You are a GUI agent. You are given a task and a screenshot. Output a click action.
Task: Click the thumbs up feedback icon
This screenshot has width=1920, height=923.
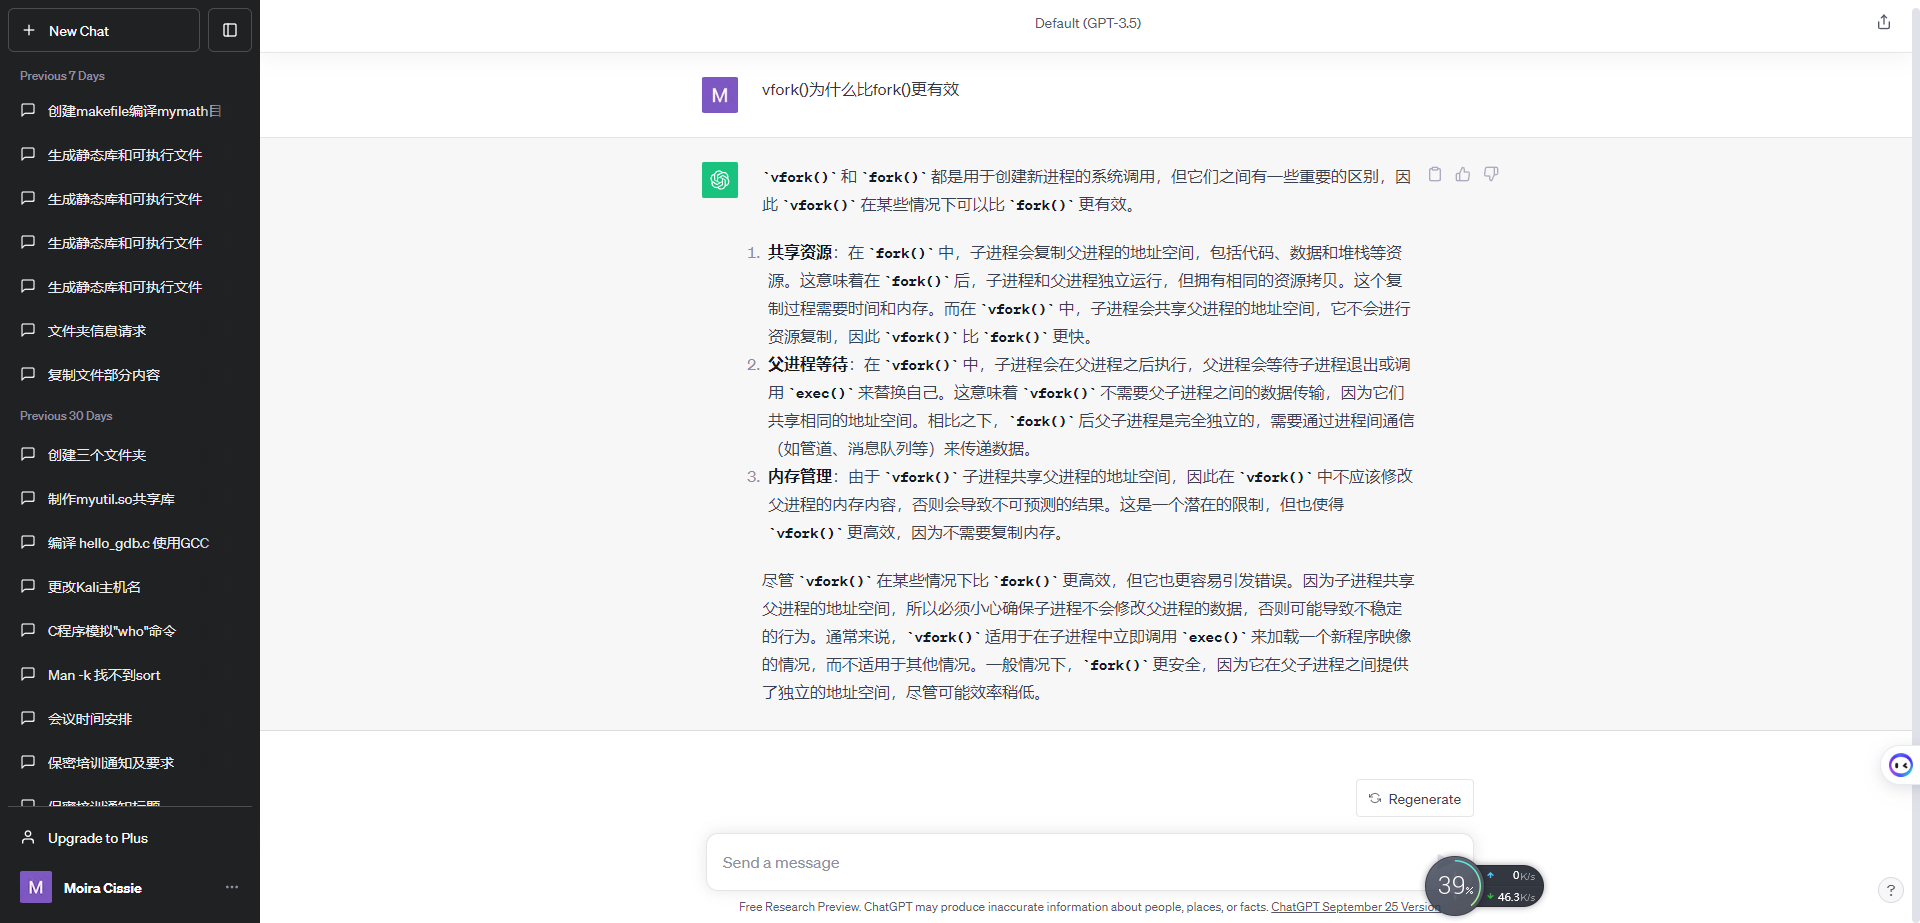tap(1463, 174)
